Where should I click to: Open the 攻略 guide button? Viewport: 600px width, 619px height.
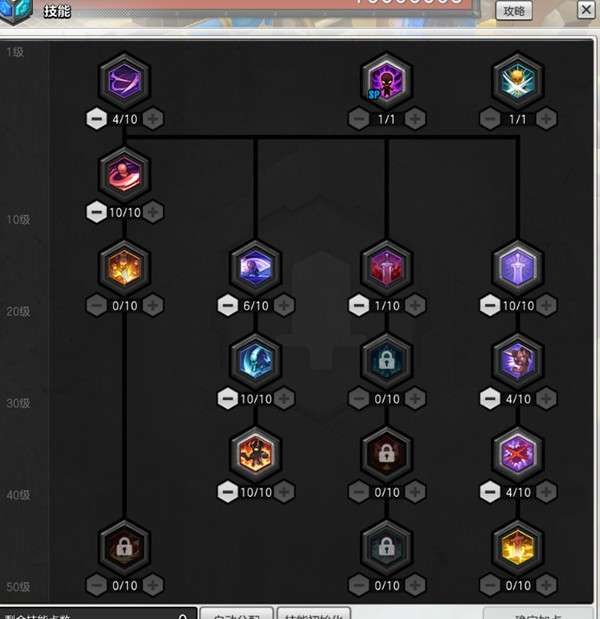coord(514,11)
